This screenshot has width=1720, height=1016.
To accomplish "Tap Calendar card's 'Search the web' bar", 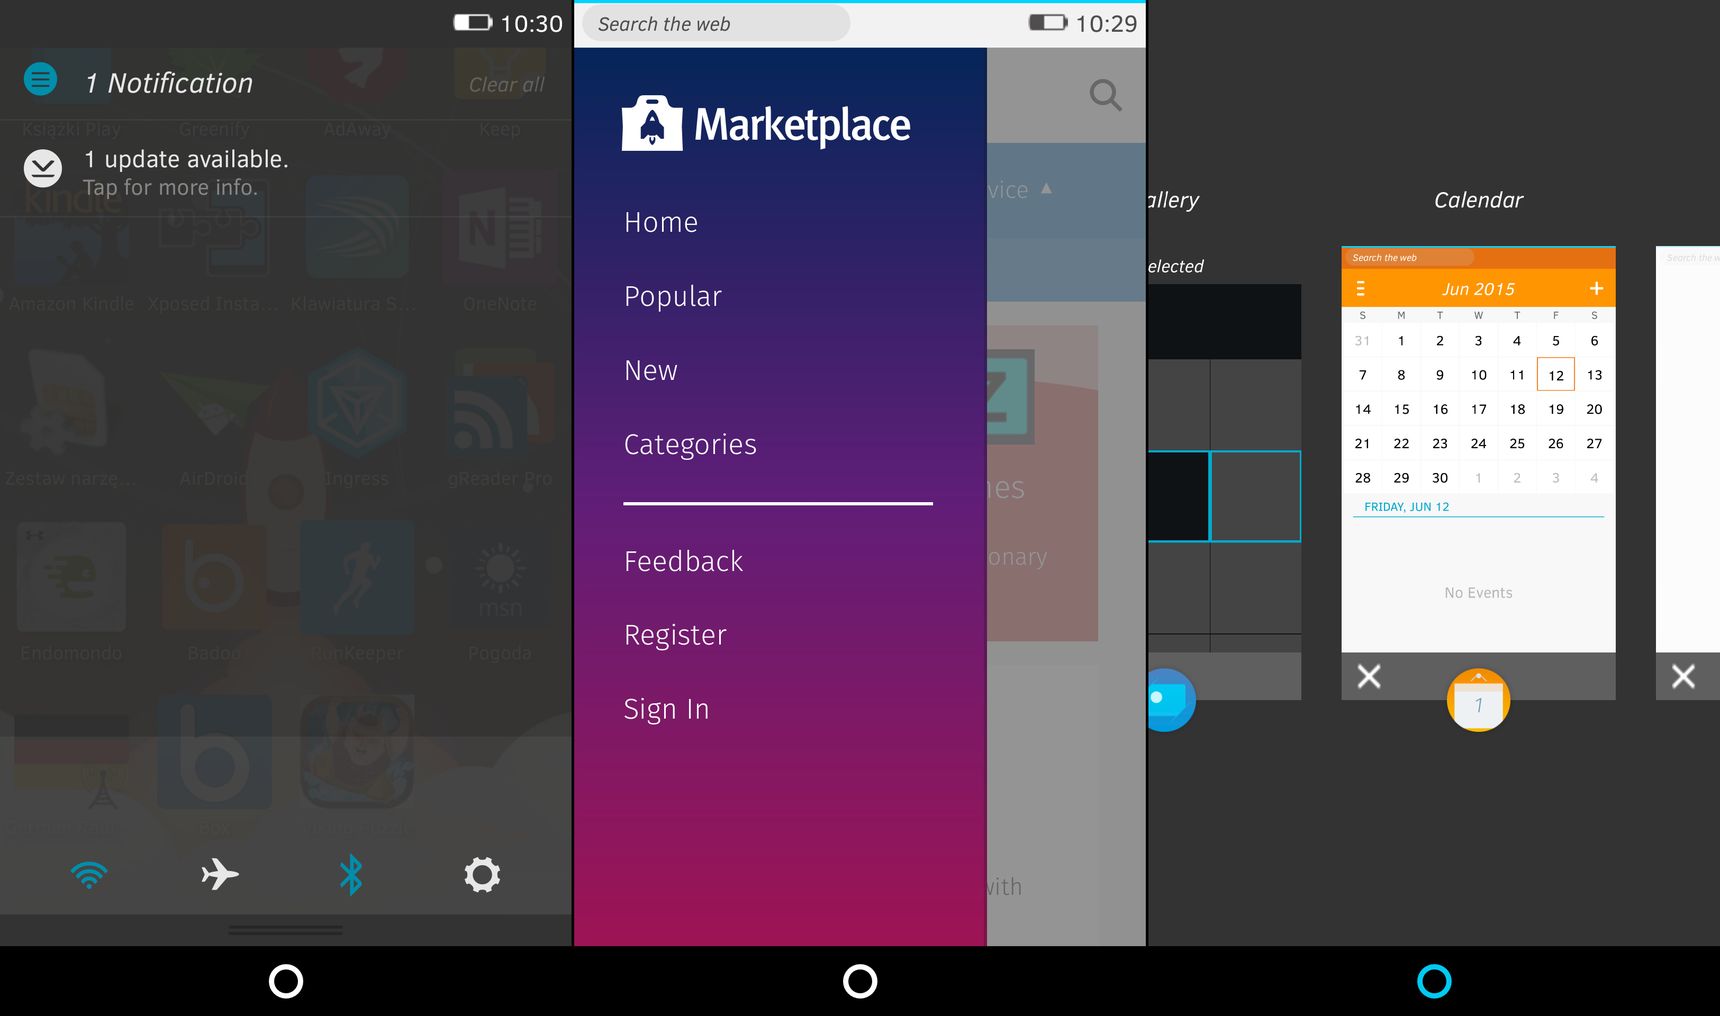I will click(1408, 258).
